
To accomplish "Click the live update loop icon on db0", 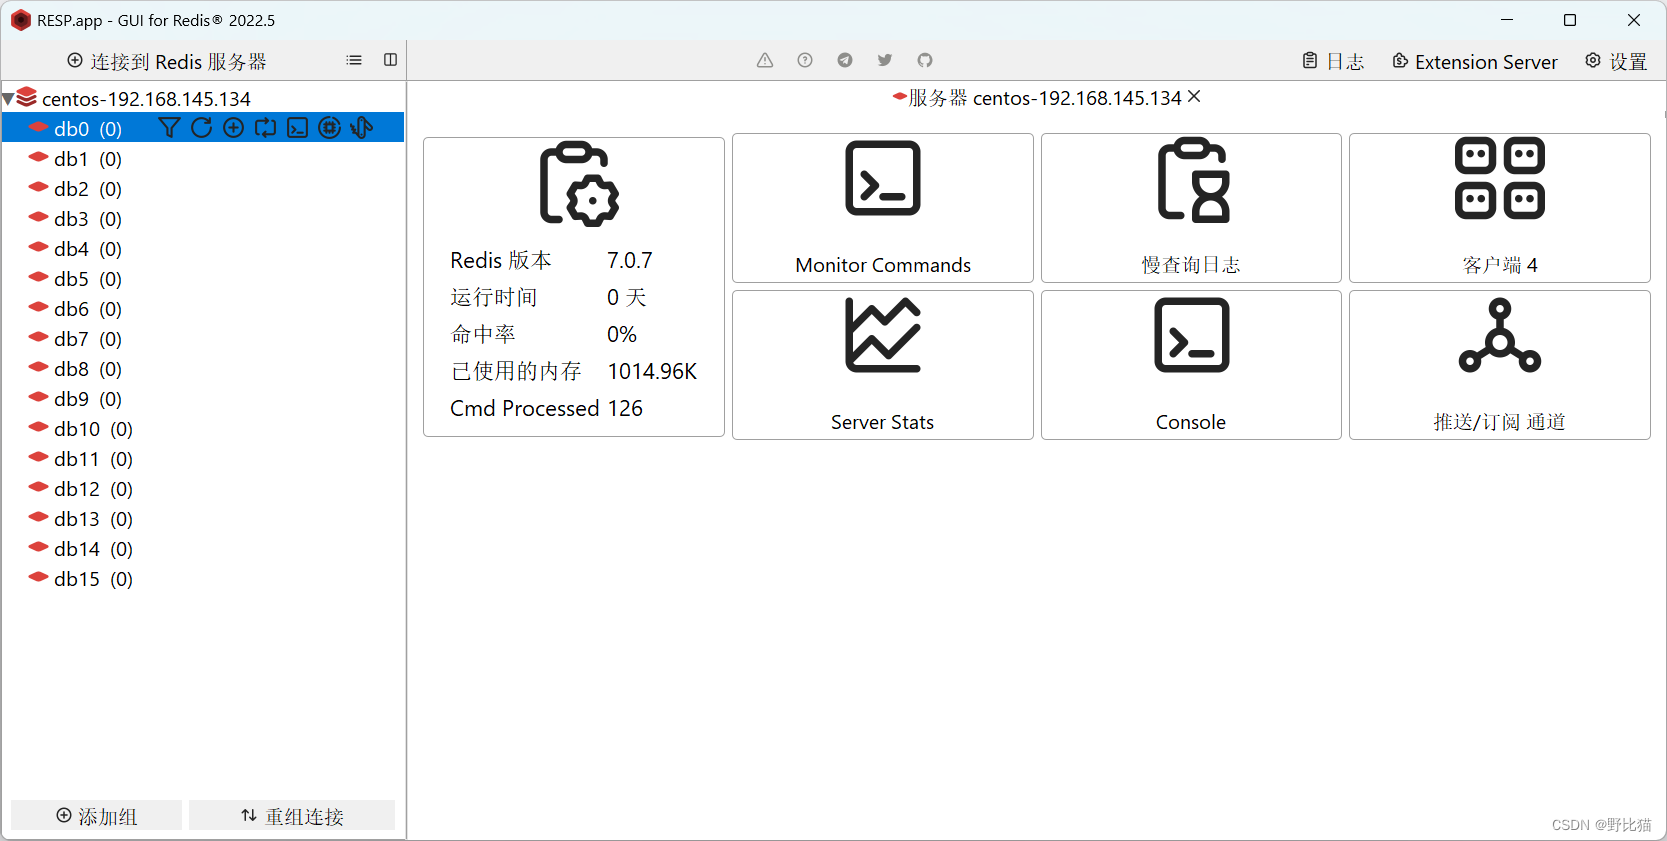I will point(265,128).
